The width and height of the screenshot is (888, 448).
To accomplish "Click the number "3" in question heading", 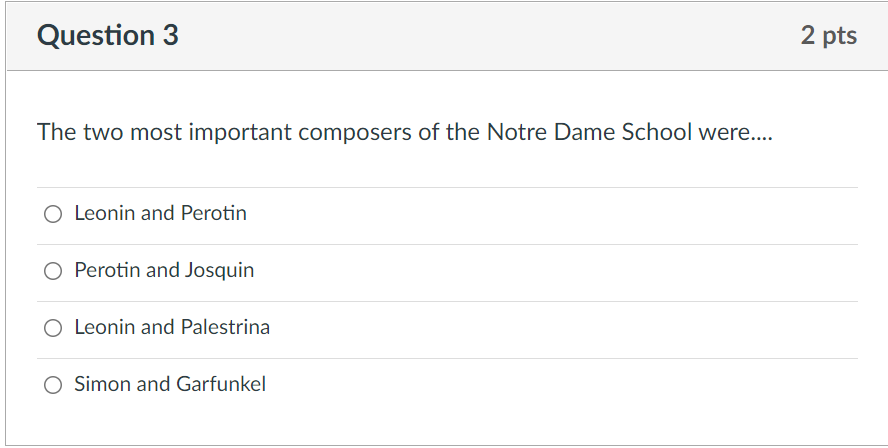I will tap(170, 36).
